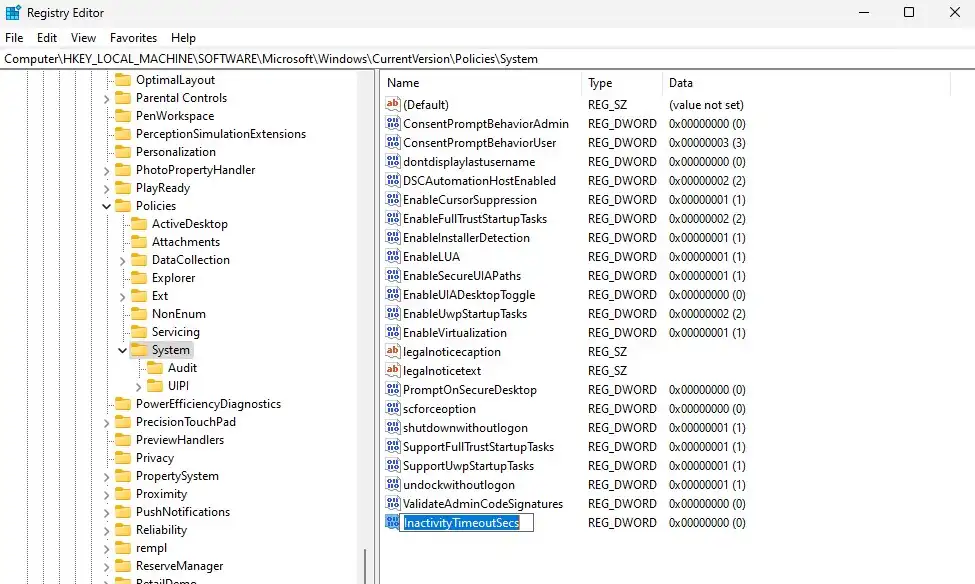Select the Proximity key
975x584 pixels.
point(161,494)
